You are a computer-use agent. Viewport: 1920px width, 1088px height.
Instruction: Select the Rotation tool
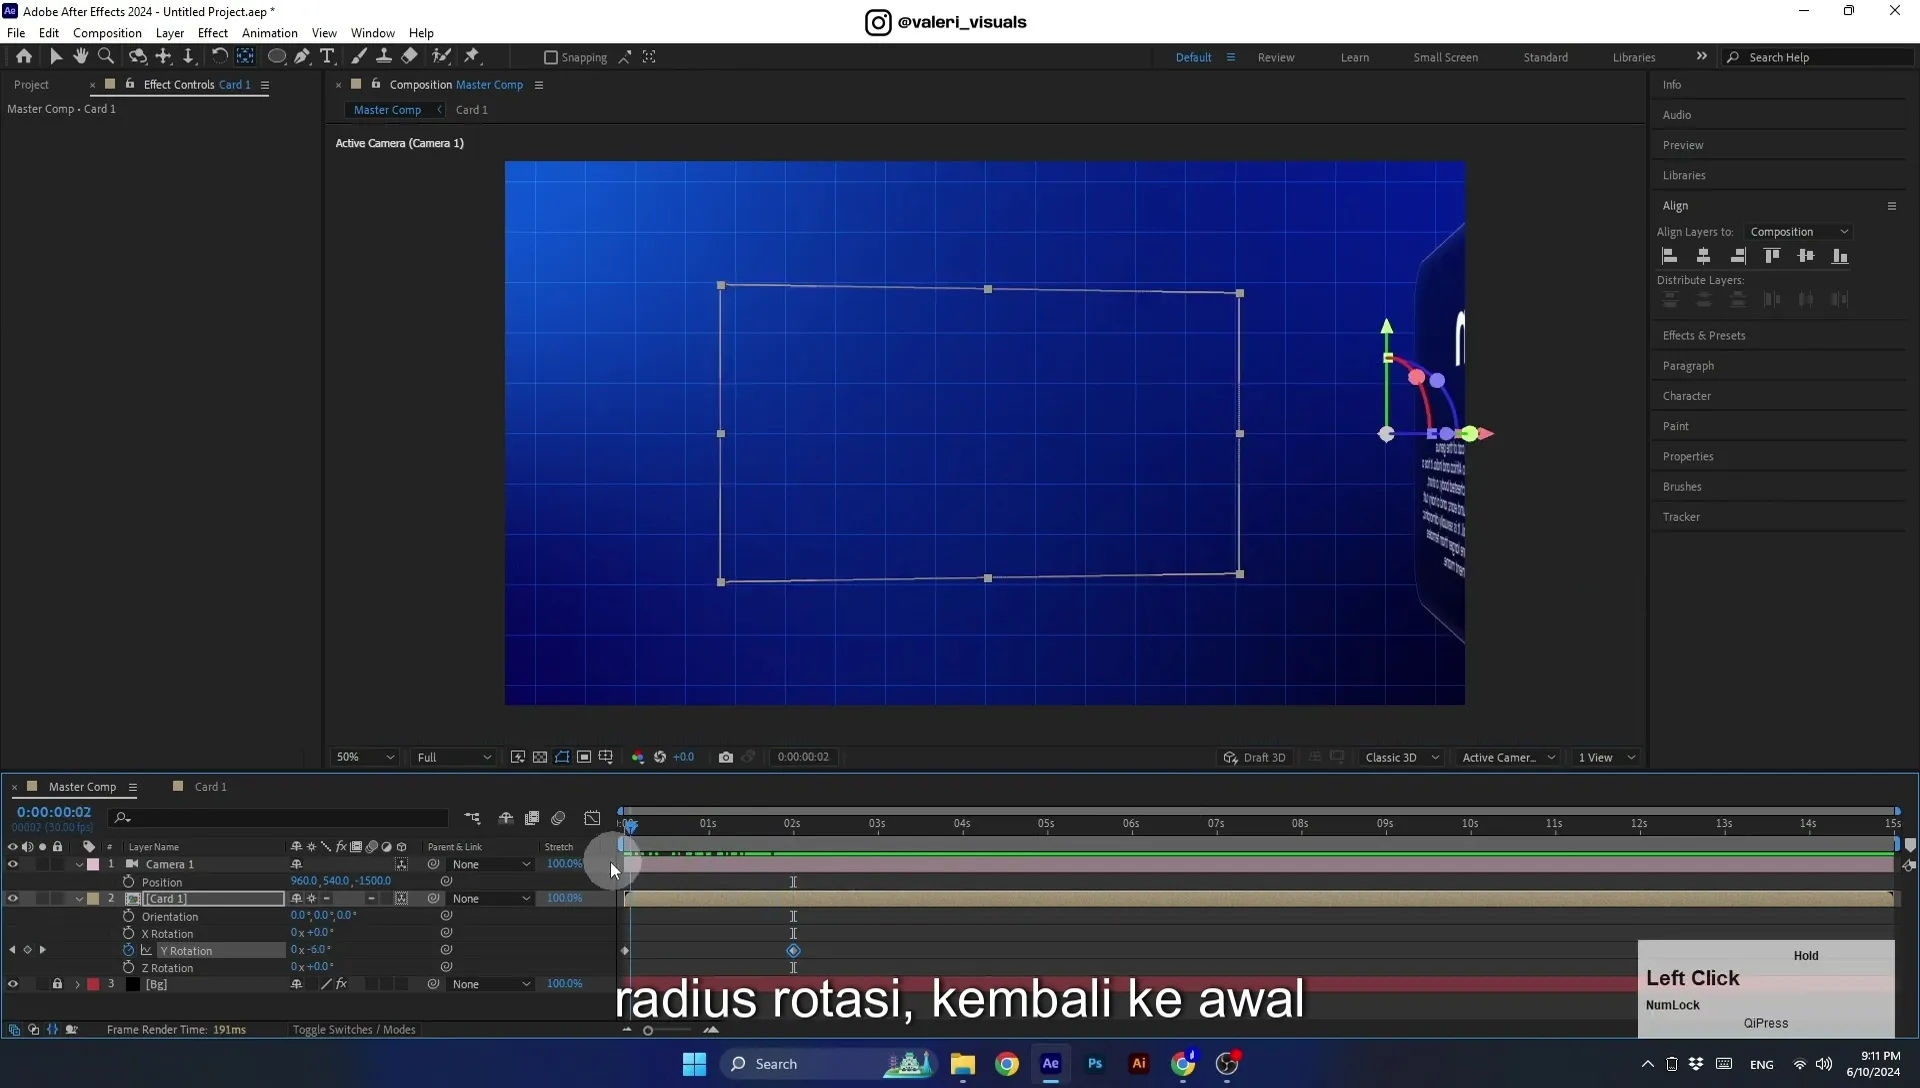[219, 57]
